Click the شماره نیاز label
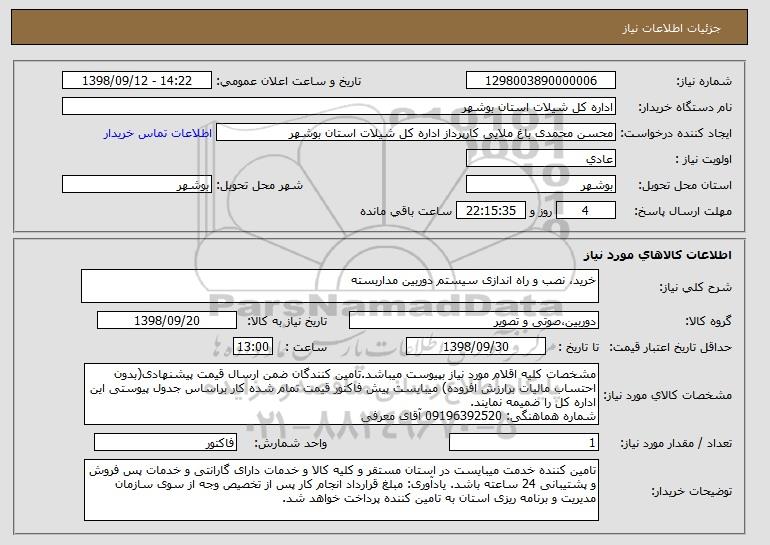This screenshot has height=545, width=770. (704, 81)
